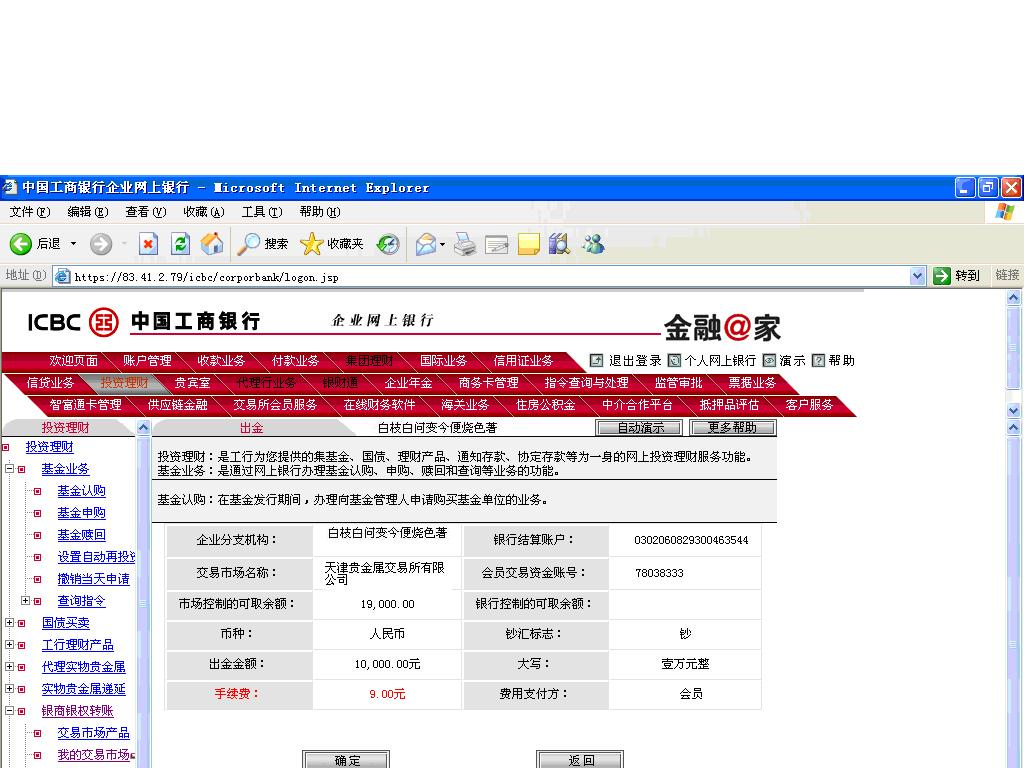The image size is (1024, 768).
Task: Click the ICBC red circular logo
Action: (x=103, y=322)
